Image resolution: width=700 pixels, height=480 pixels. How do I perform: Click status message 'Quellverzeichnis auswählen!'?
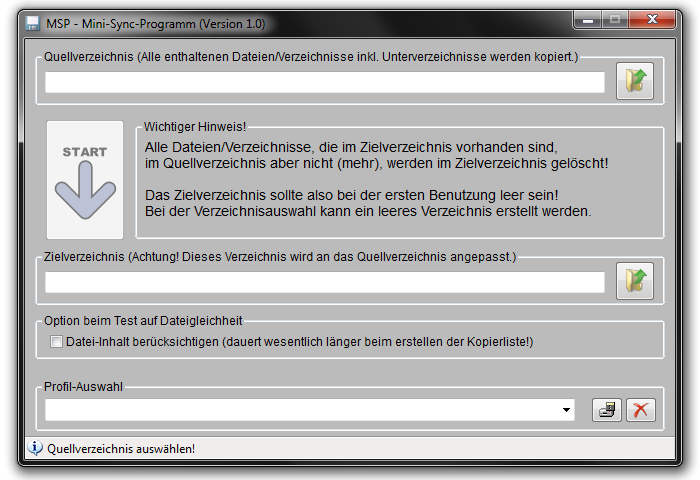(121, 449)
